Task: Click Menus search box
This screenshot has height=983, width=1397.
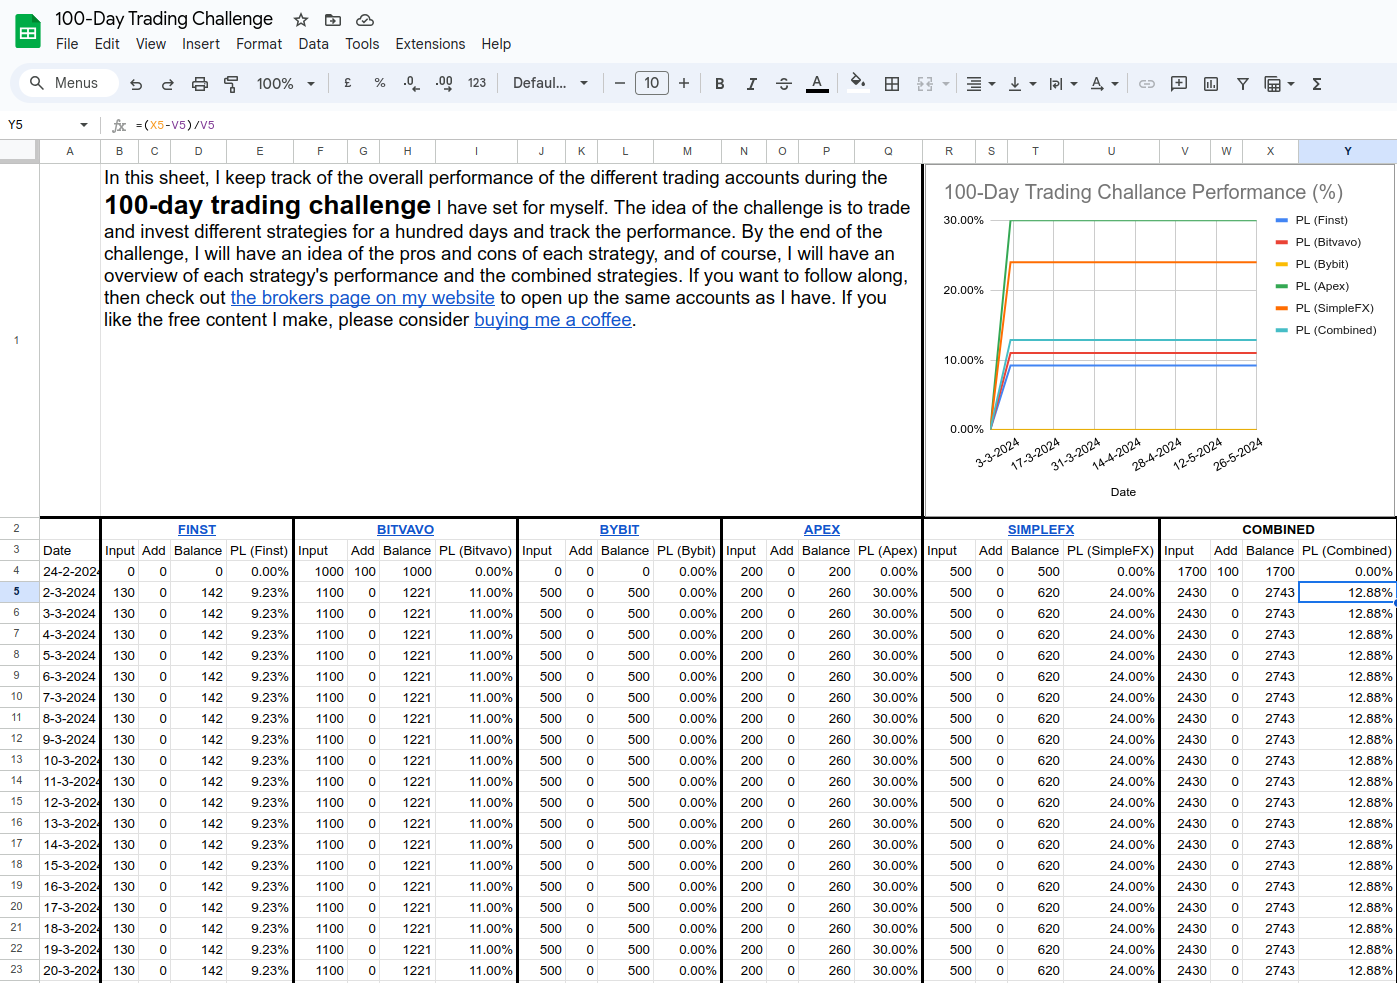Action: tap(69, 83)
